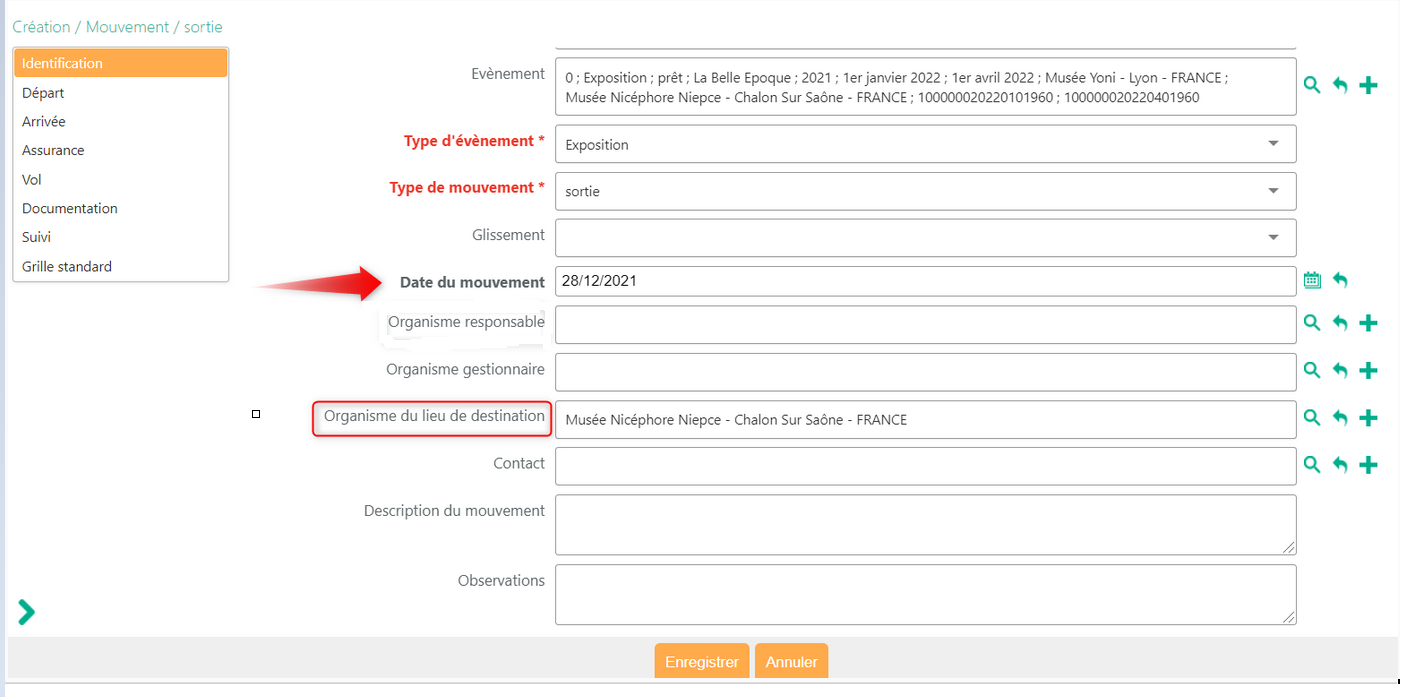Image resolution: width=1404 pixels, height=697 pixels.
Task: Search for an Organisme responsable
Action: 1312,322
